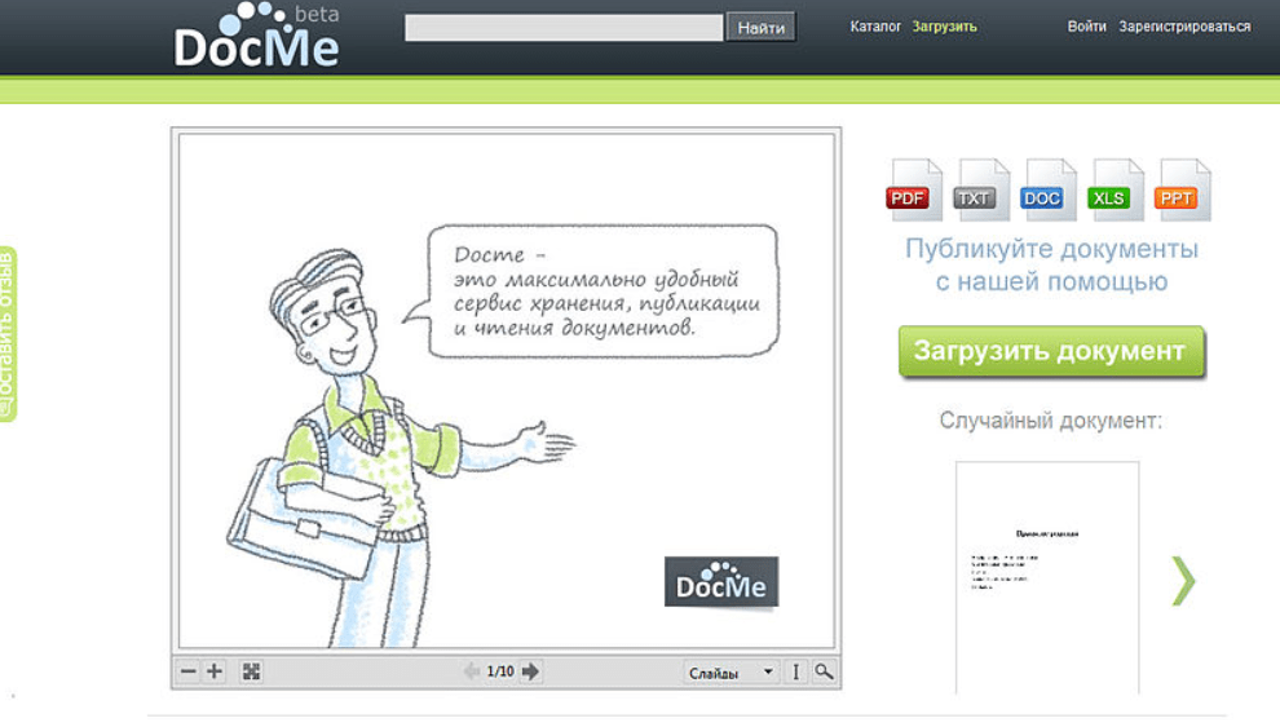Click the PPT file type icon
The height and width of the screenshot is (720, 1280).
click(1182, 190)
